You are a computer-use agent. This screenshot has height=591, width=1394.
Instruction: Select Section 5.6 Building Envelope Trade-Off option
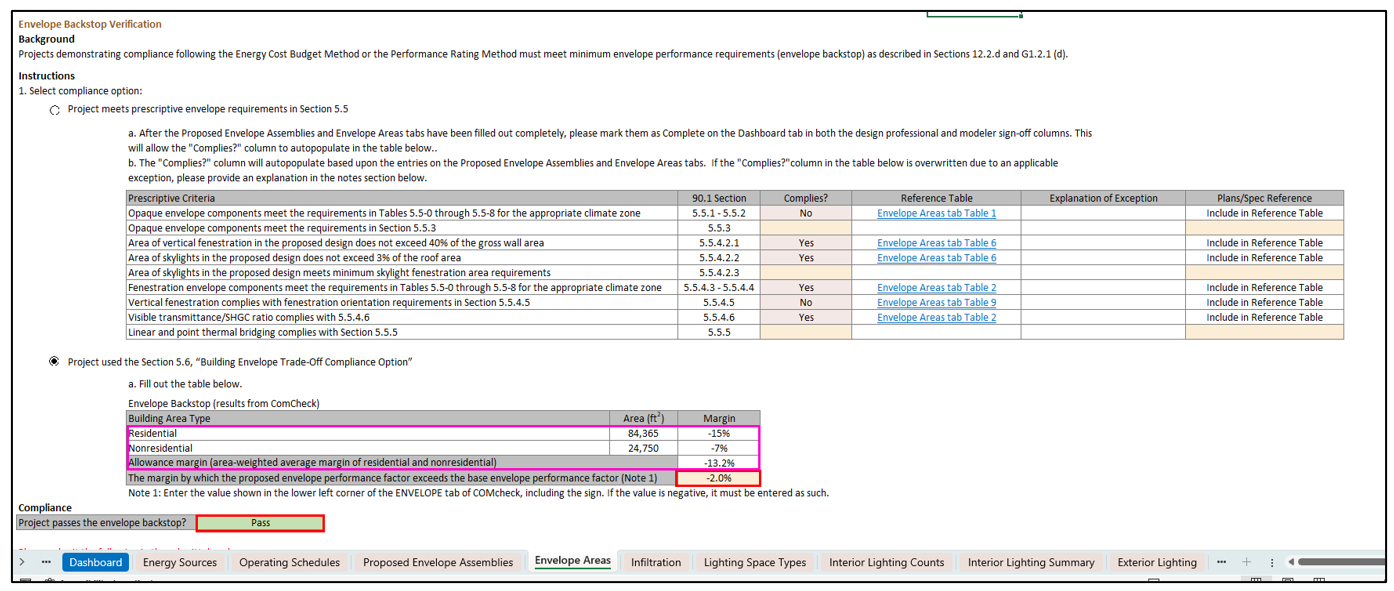pos(55,362)
